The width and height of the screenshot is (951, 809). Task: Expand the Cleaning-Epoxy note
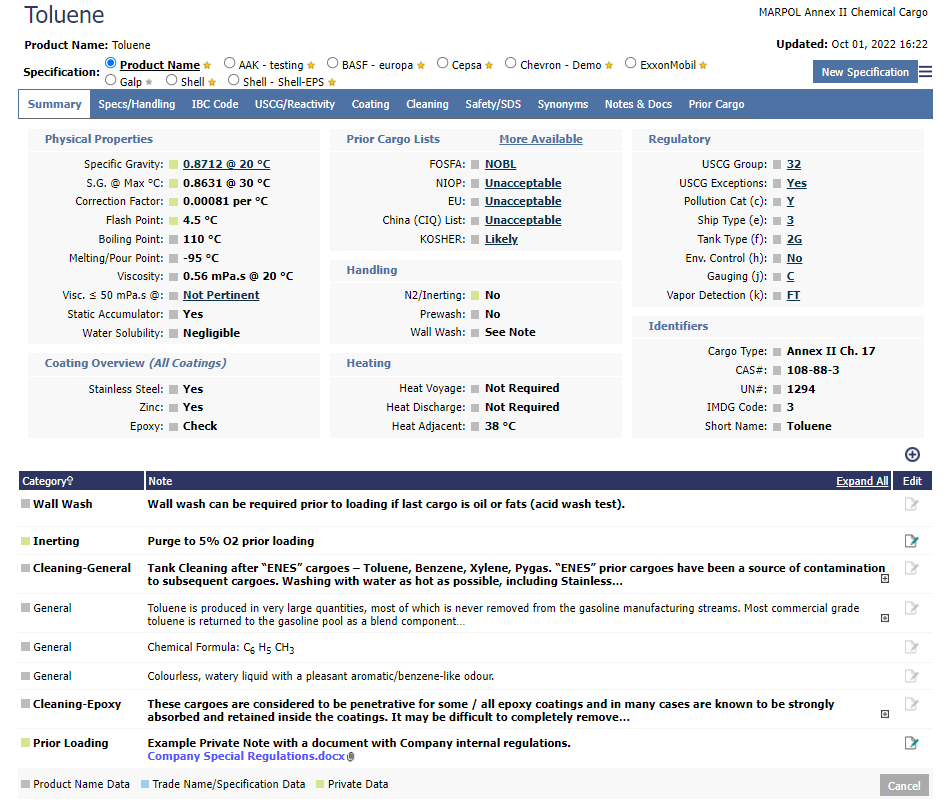(x=885, y=712)
